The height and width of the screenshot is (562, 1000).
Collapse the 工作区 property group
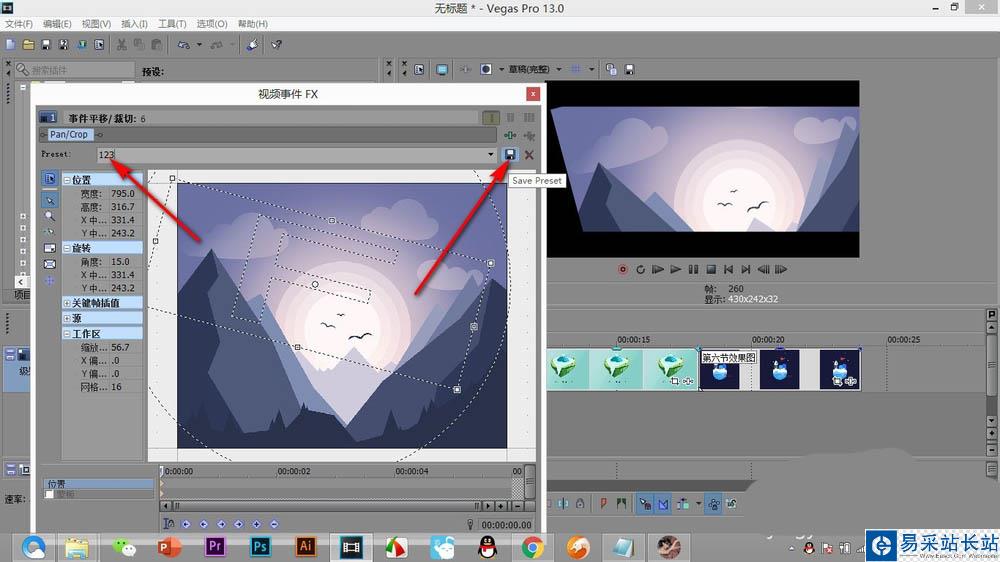tap(67, 334)
